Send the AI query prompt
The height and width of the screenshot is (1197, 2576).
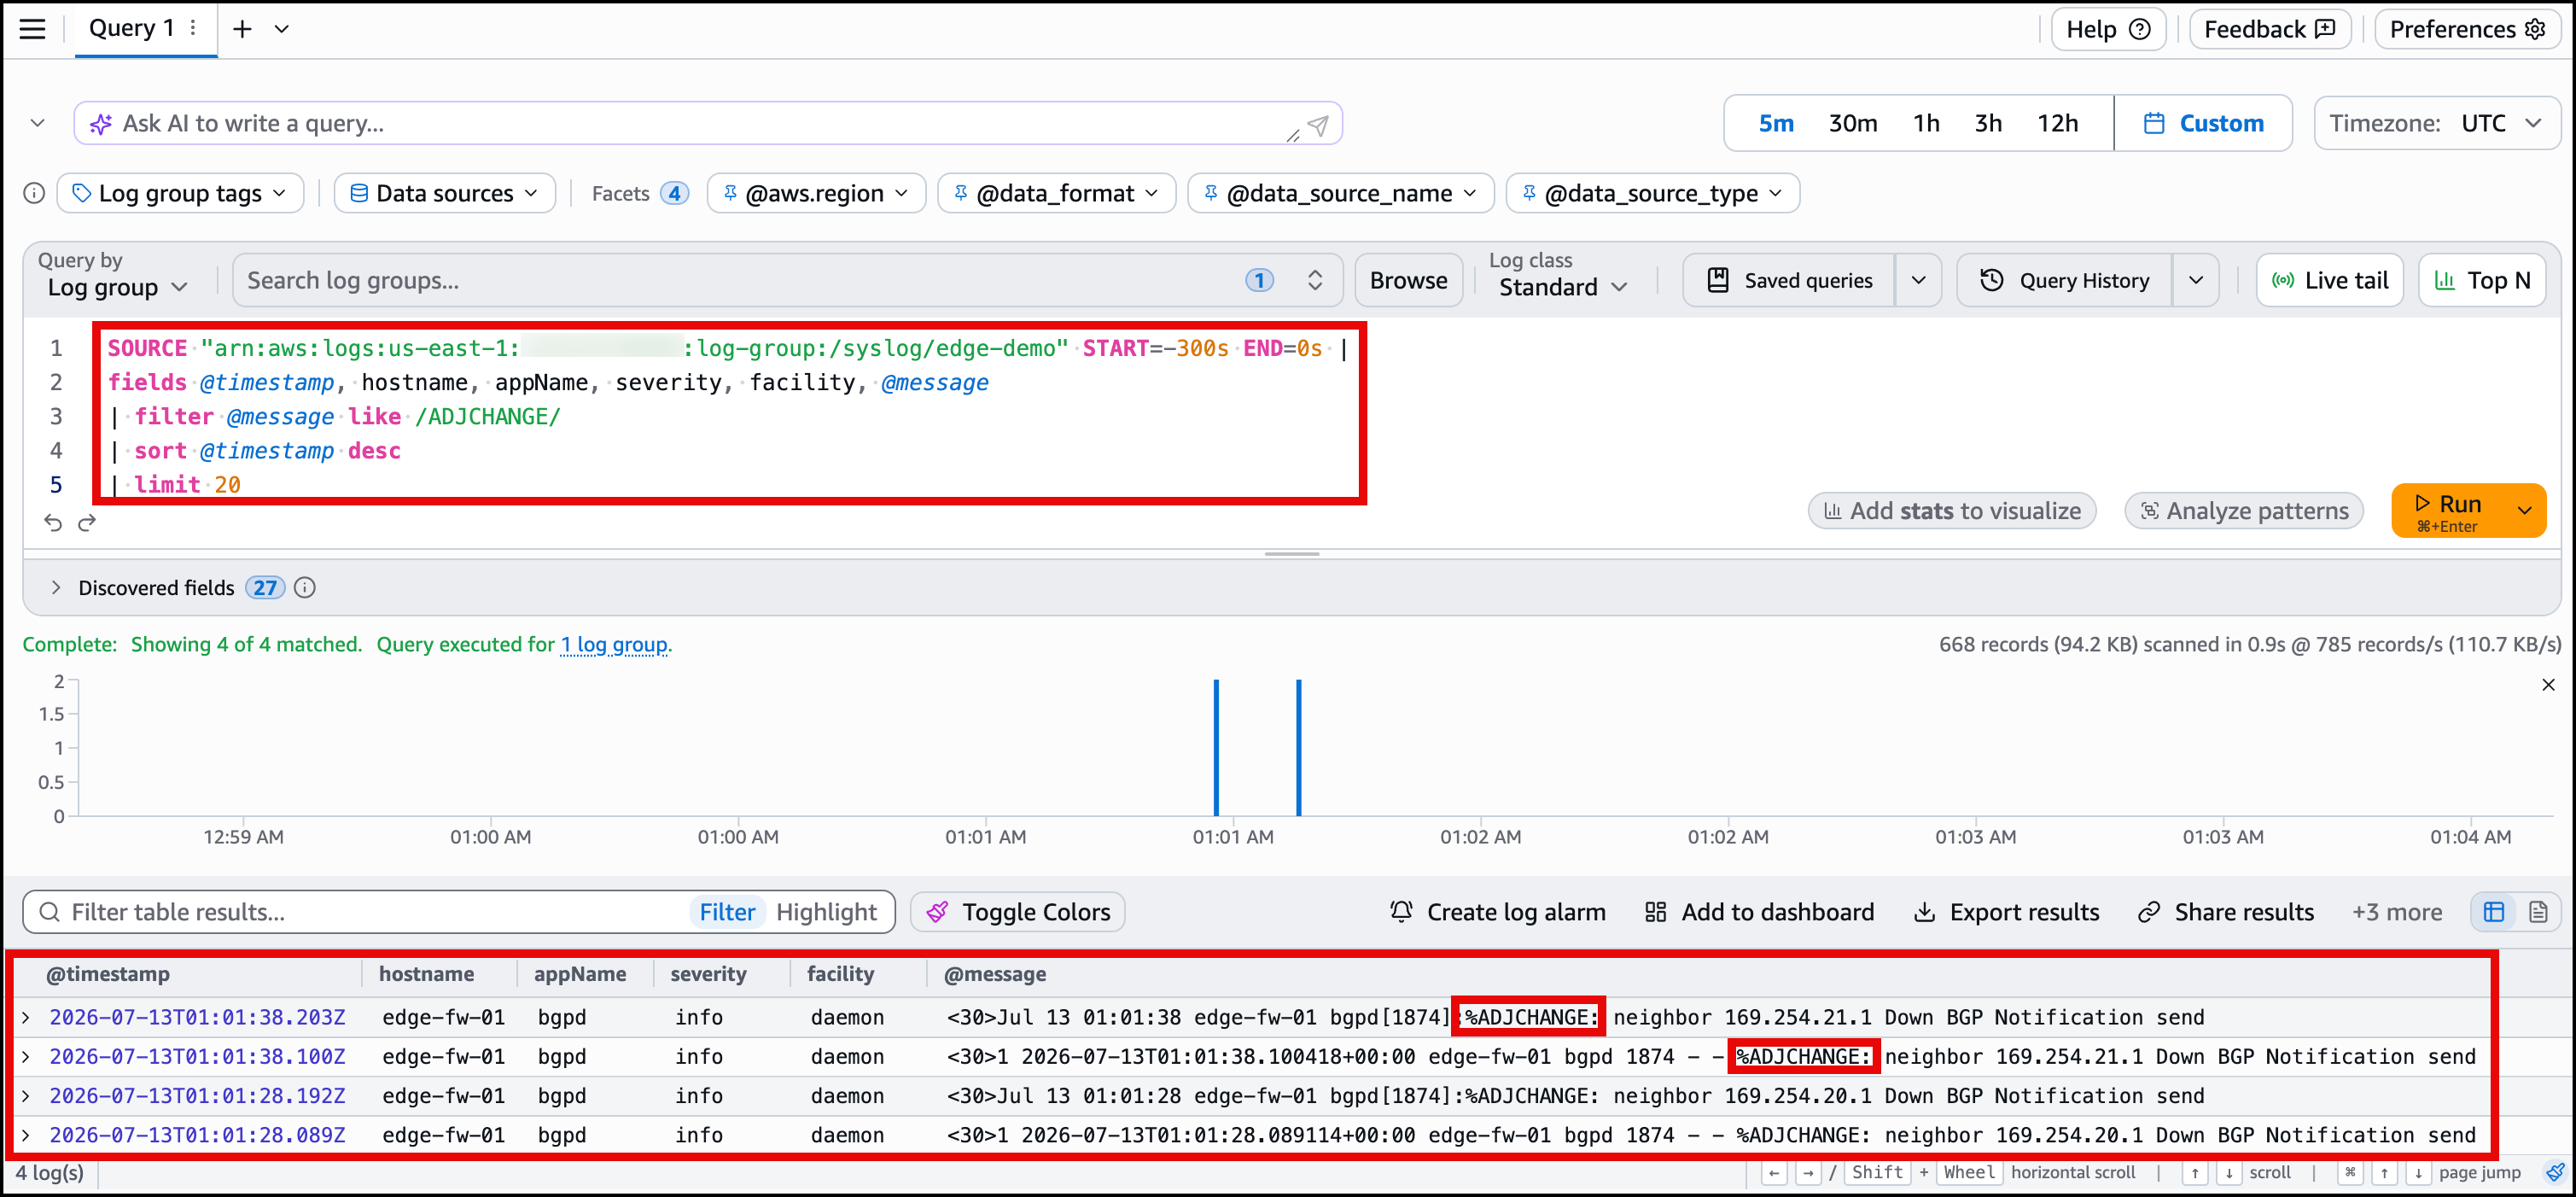(1318, 124)
